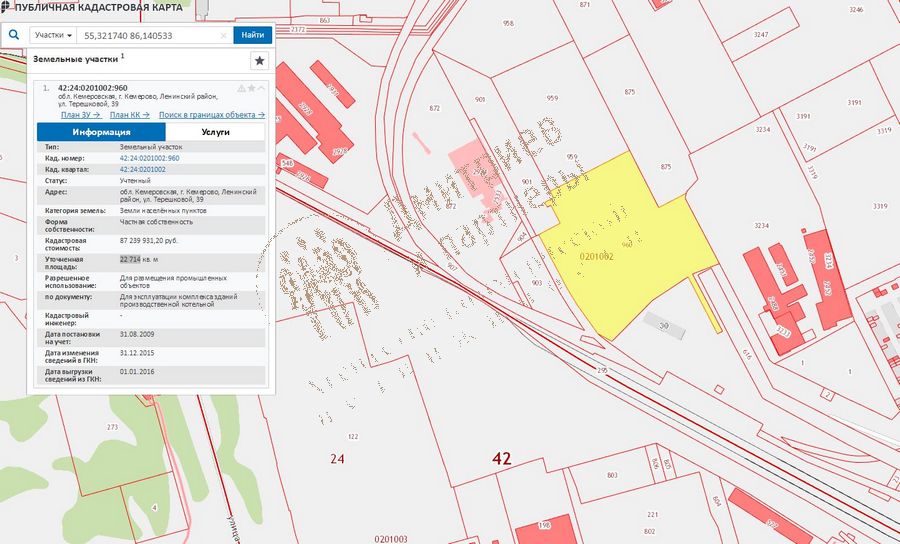
Task: Open the План ЗУ link
Action: pos(81,115)
